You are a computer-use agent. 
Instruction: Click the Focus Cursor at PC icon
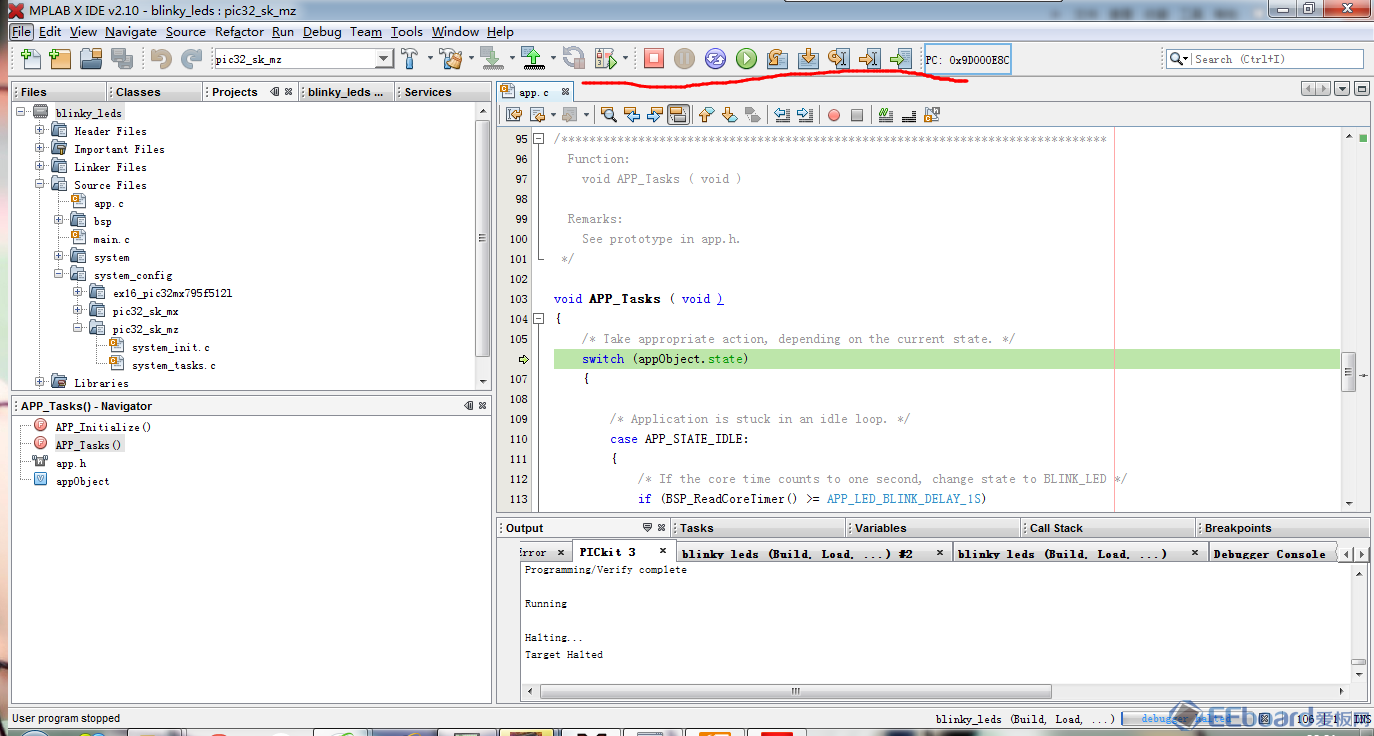pos(901,59)
